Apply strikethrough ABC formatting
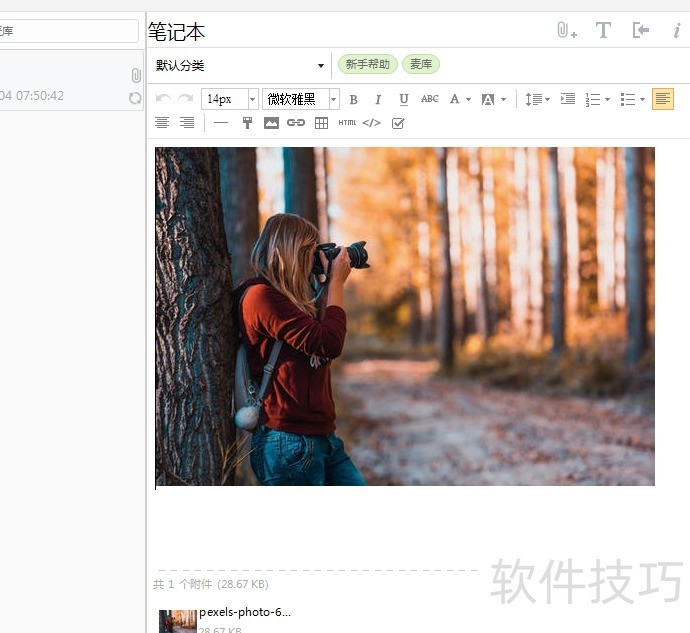 coord(429,99)
